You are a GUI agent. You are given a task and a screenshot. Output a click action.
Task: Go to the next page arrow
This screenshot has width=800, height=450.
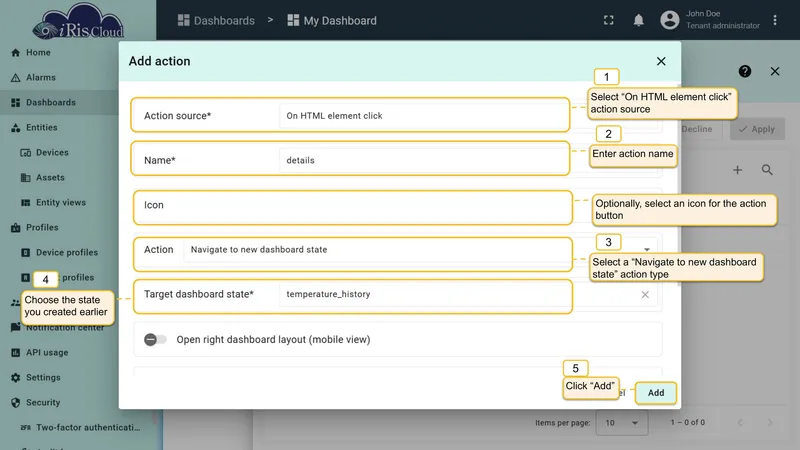pyautogui.click(x=770, y=422)
